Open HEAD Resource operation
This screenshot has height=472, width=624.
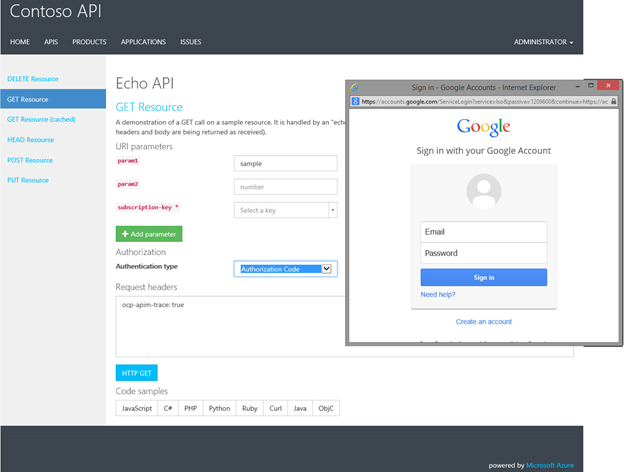point(30,140)
